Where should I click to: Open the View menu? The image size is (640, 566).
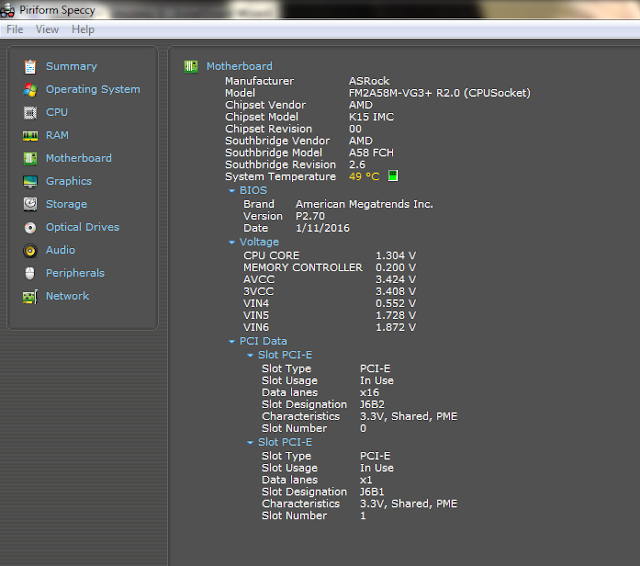tap(47, 29)
